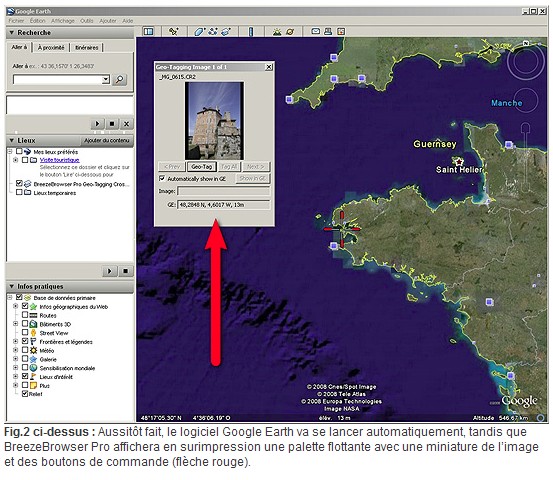Click the Routes layer road icon
The width and height of the screenshot is (553, 480).
[x=33, y=315]
